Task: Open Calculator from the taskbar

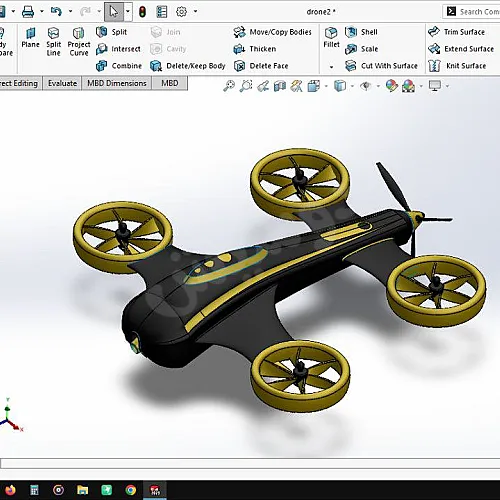Action: (x=34, y=490)
